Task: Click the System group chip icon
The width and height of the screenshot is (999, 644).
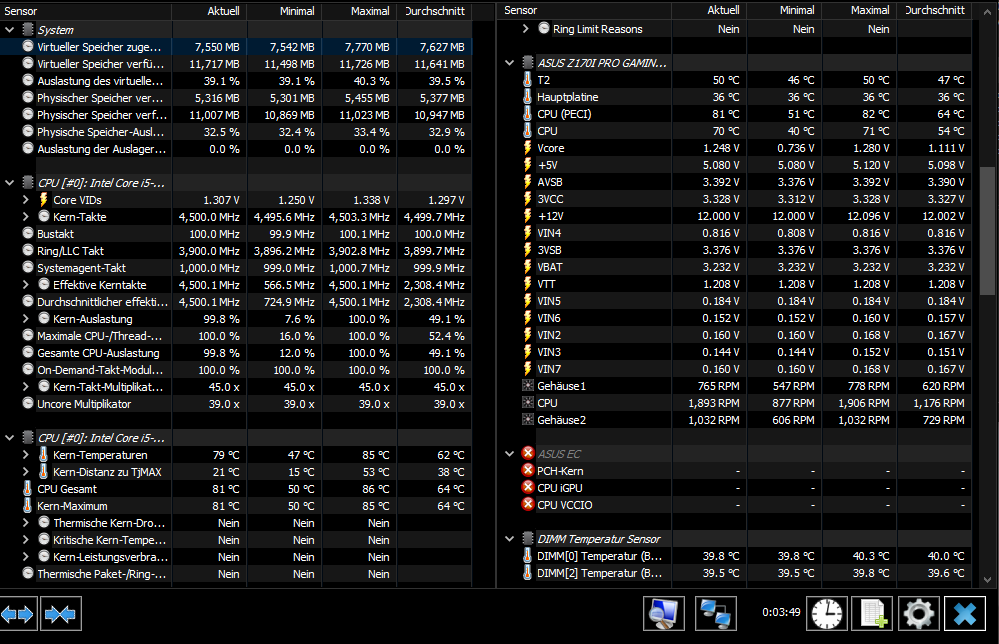Action: (x=28, y=29)
